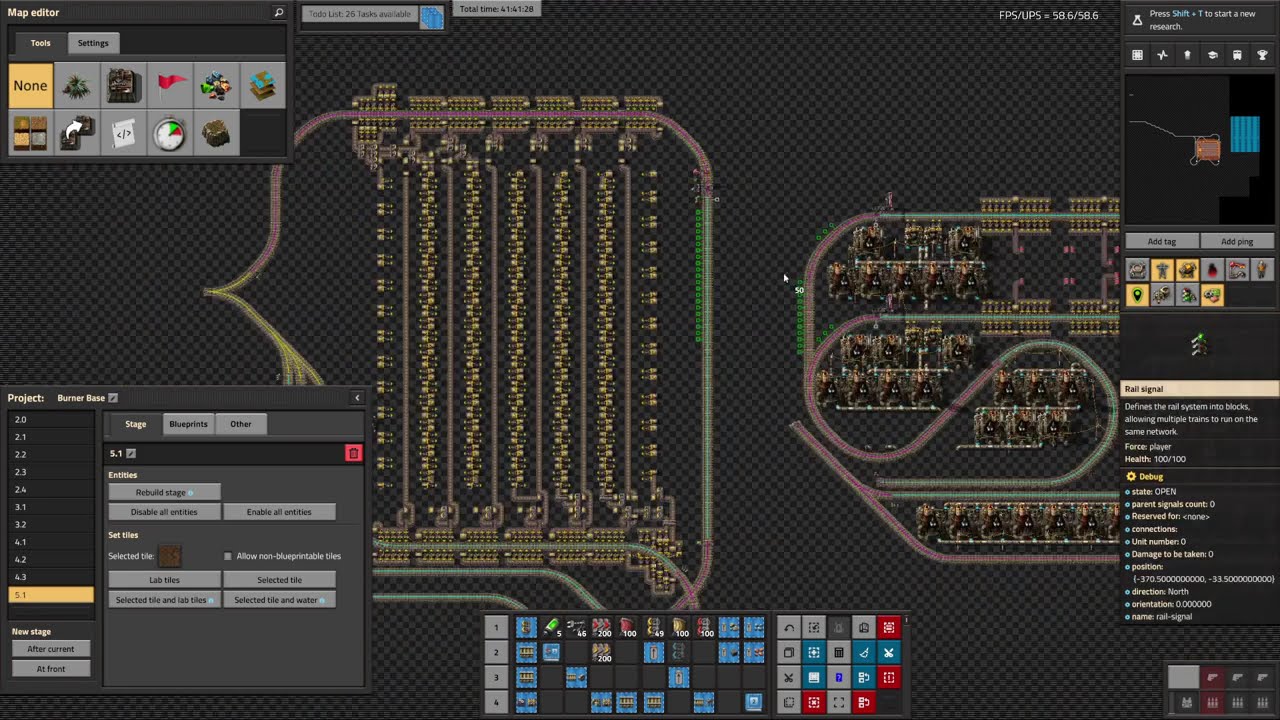Choose the selected tile swatch

pos(170,556)
